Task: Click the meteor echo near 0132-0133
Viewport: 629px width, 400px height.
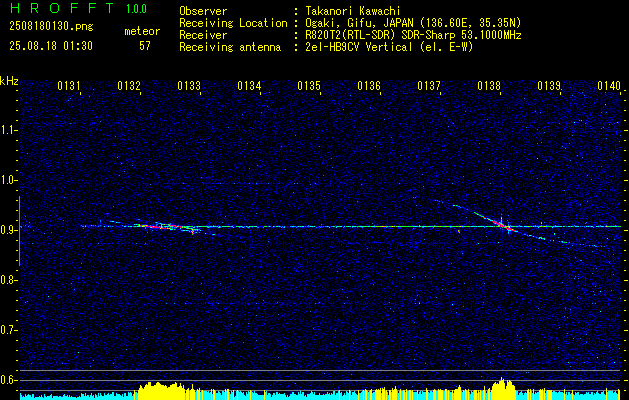Action: click(x=162, y=226)
